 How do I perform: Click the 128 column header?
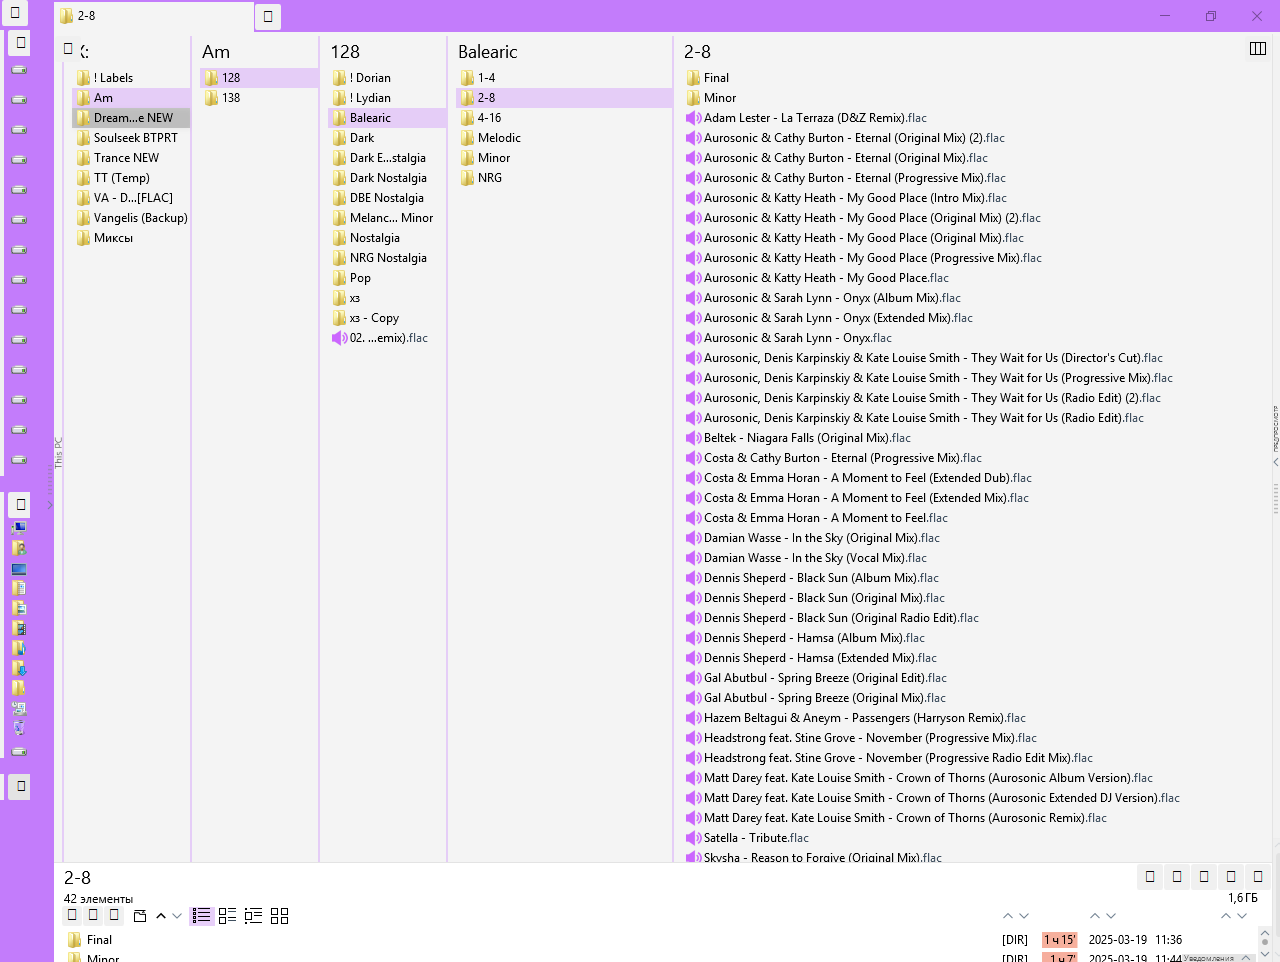point(345,52)
